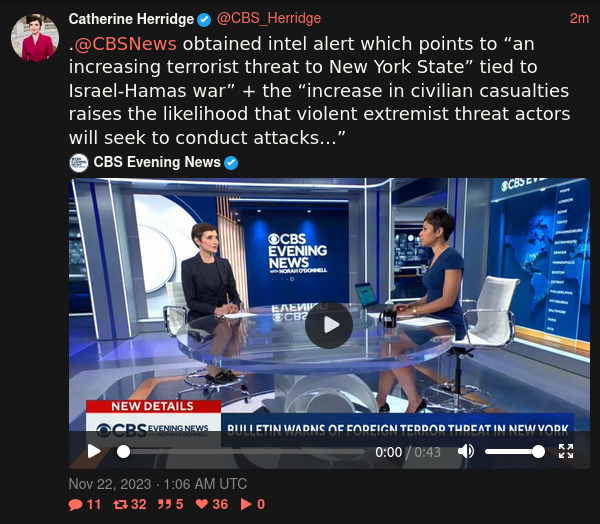Viewport: 600px width, 524px height.
Task: Adjust the volume slider
Action: [x=515, y=452]
